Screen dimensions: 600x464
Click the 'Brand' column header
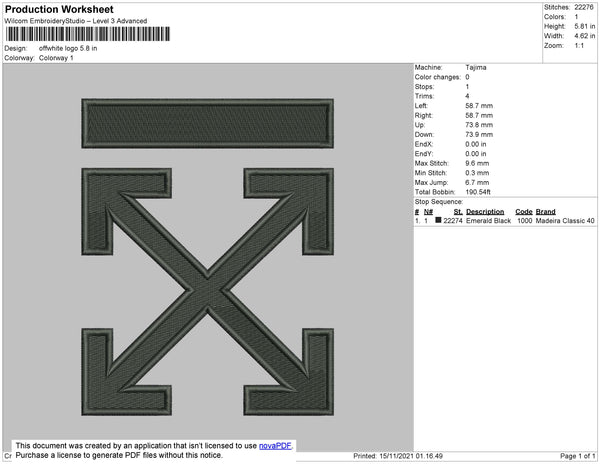point(545,212)
